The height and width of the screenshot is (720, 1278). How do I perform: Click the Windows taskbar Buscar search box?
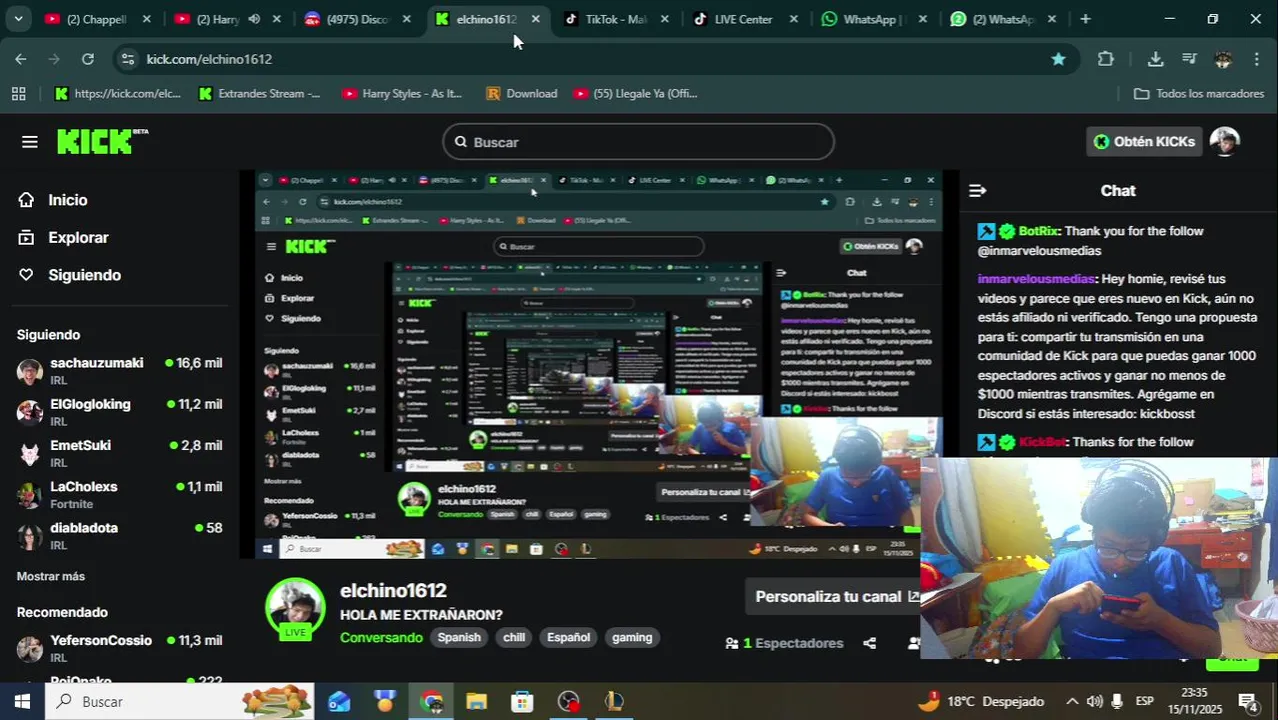point(180,701)
